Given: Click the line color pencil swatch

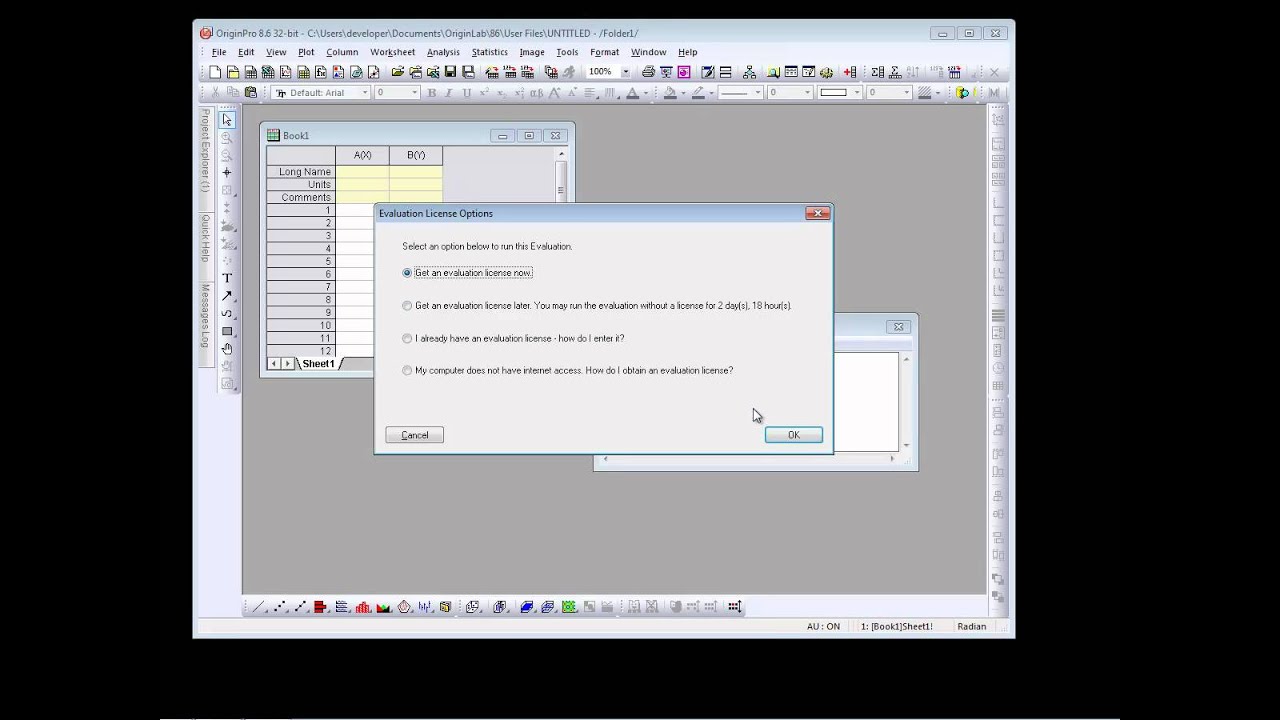Looking at the screenshot, I should tap(698, 92).
